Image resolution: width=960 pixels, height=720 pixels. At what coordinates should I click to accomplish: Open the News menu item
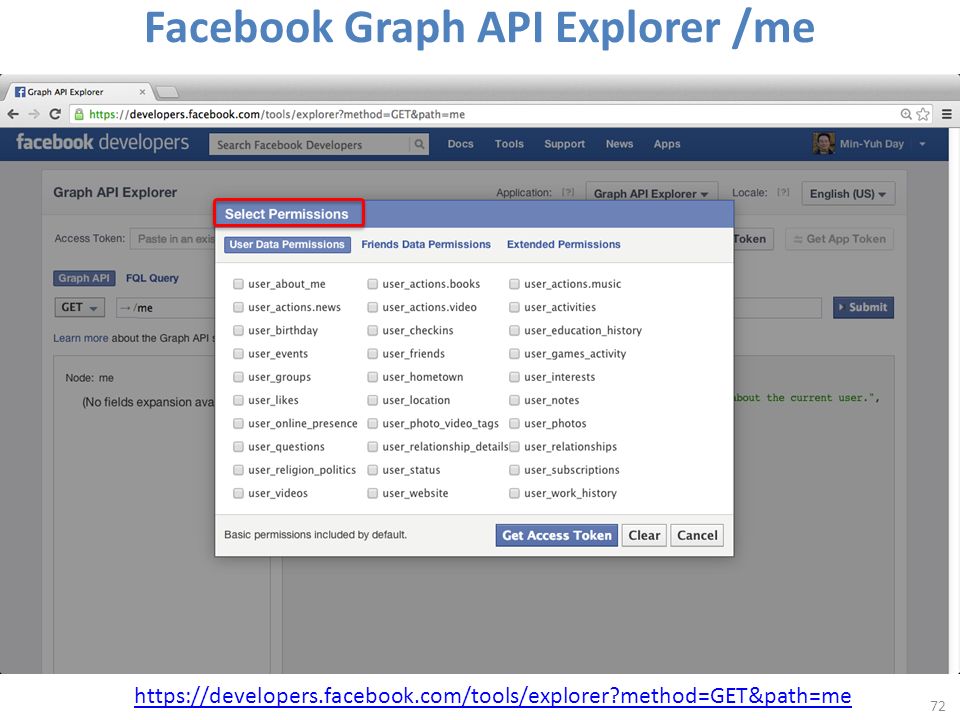620,144
